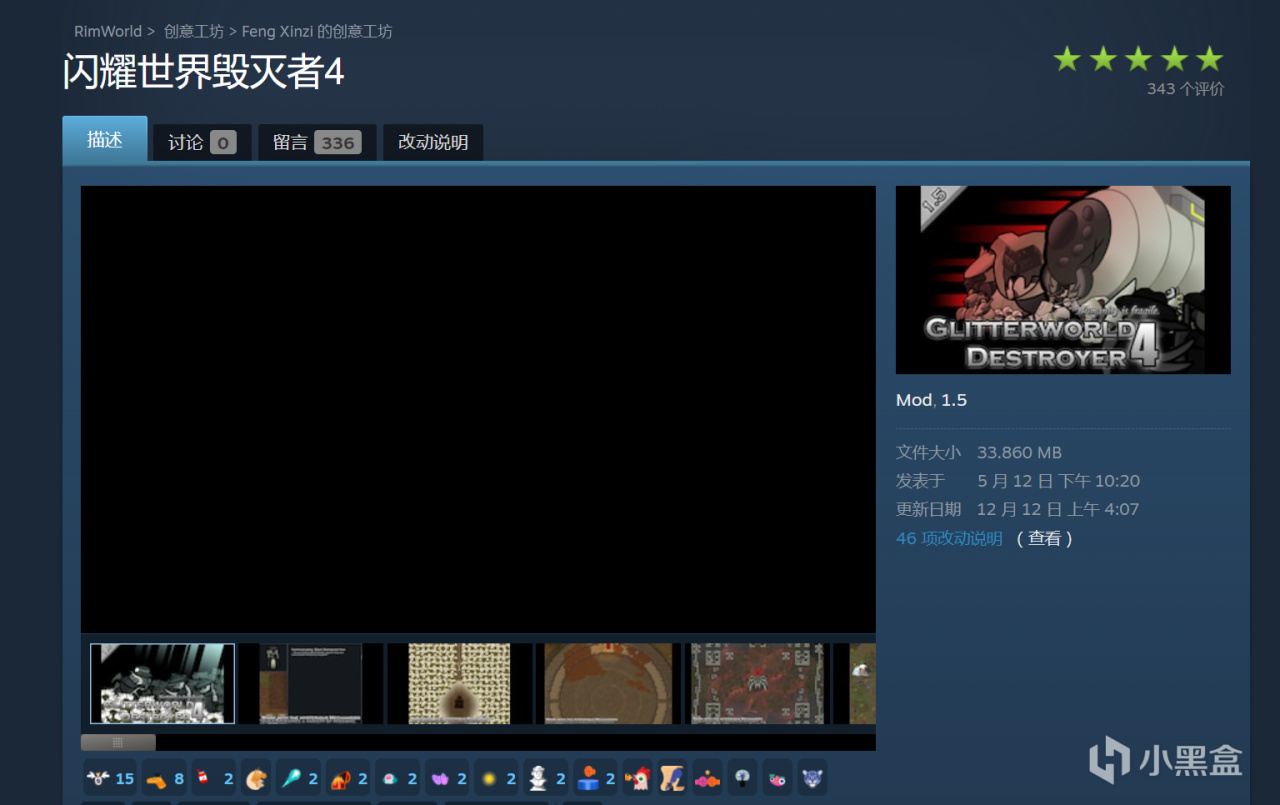
Task: Switch to the 讨论 tab
Action: [x=201, y=142]
